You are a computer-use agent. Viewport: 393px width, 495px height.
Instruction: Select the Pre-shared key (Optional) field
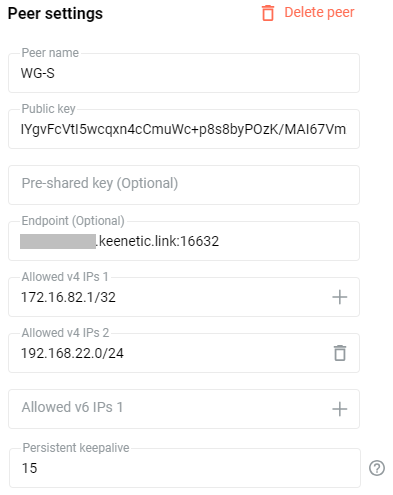coord(184,185)
